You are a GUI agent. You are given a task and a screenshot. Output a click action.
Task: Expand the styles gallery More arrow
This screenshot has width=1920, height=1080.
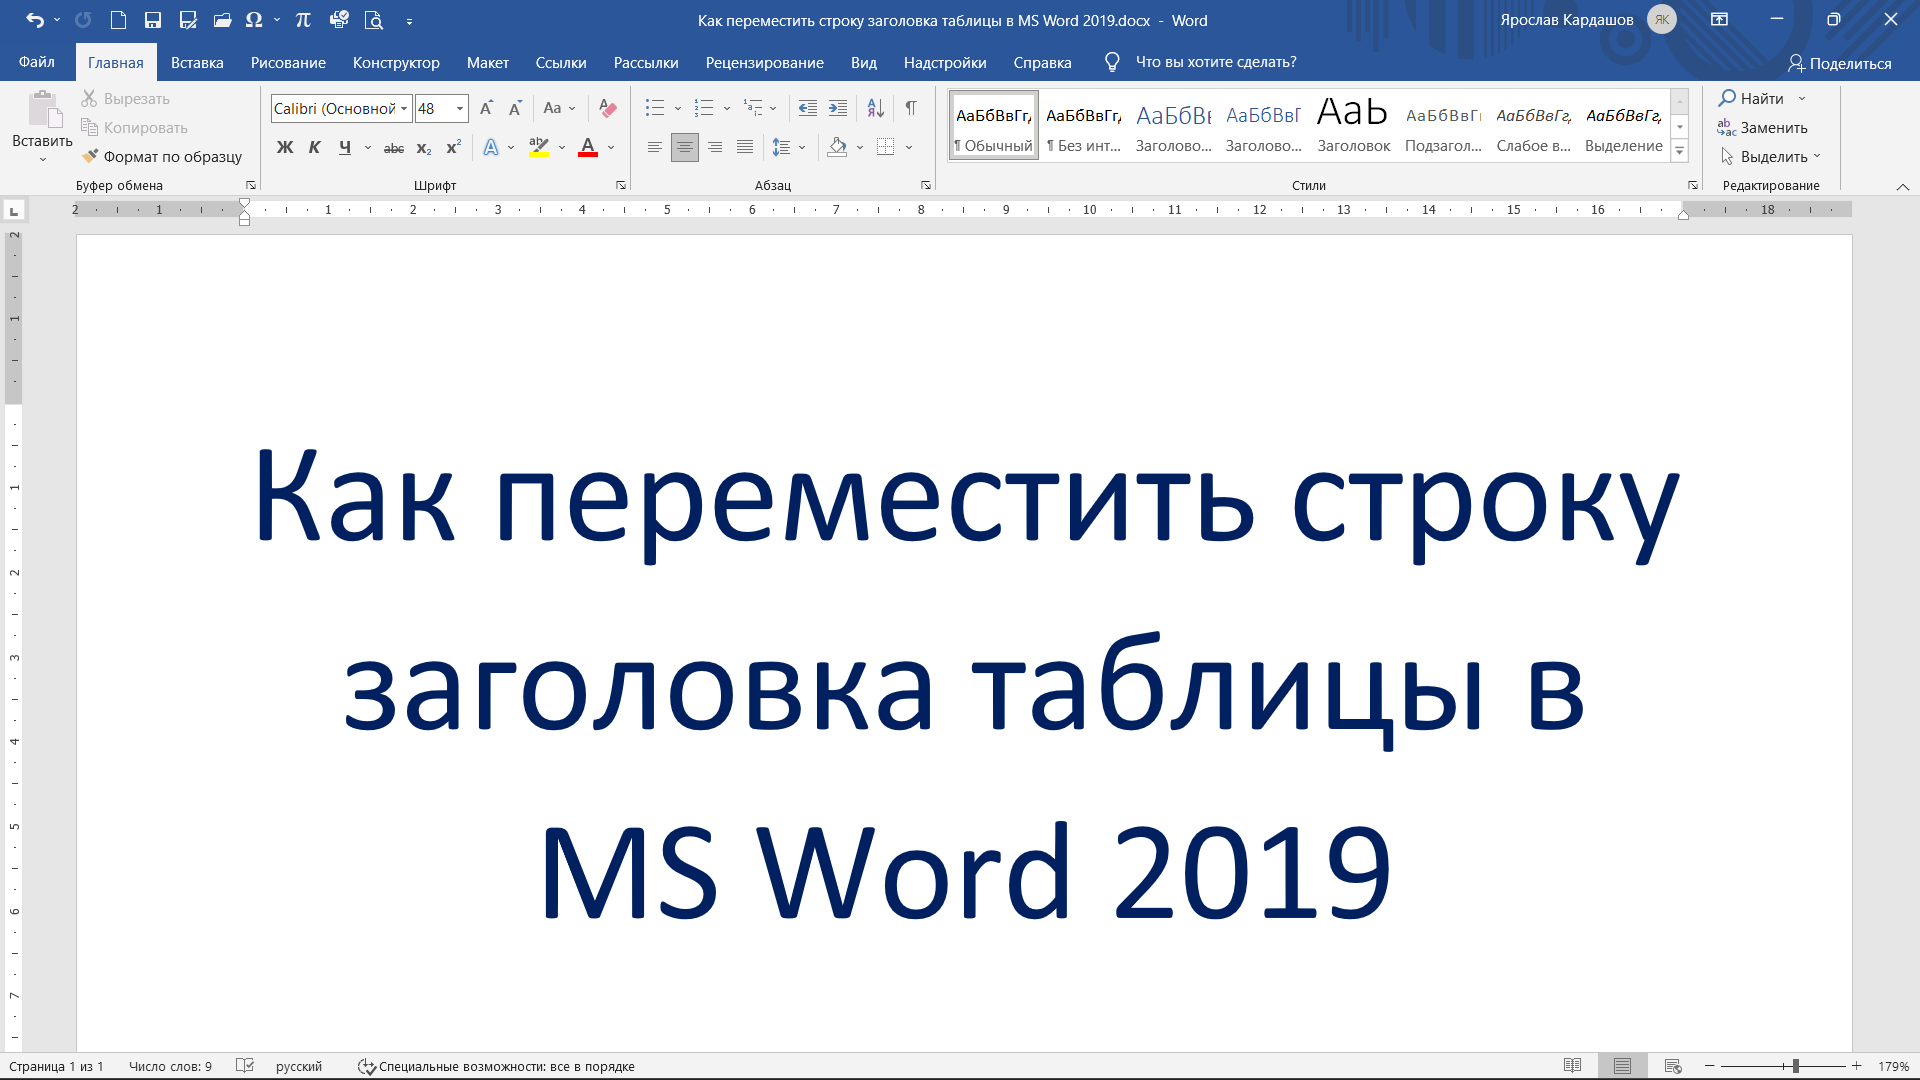point(1680,152)
